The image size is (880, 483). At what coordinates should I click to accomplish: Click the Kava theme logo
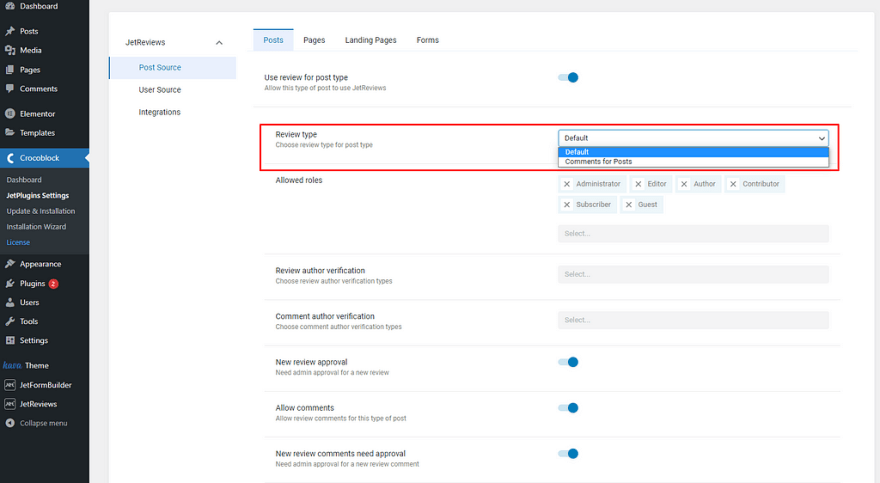click(12, 365)
